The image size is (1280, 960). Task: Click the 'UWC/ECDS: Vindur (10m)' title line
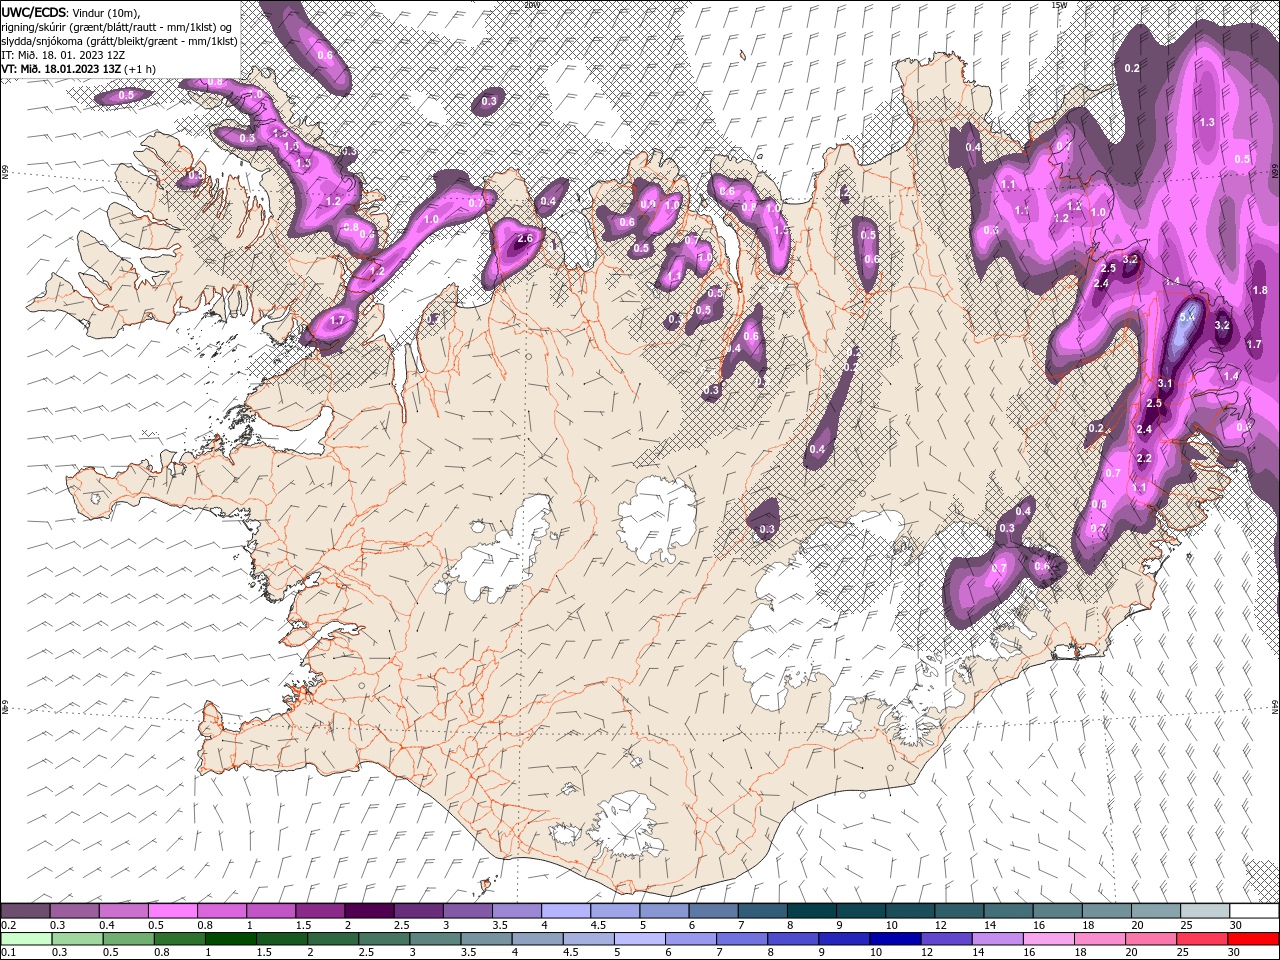71,12
